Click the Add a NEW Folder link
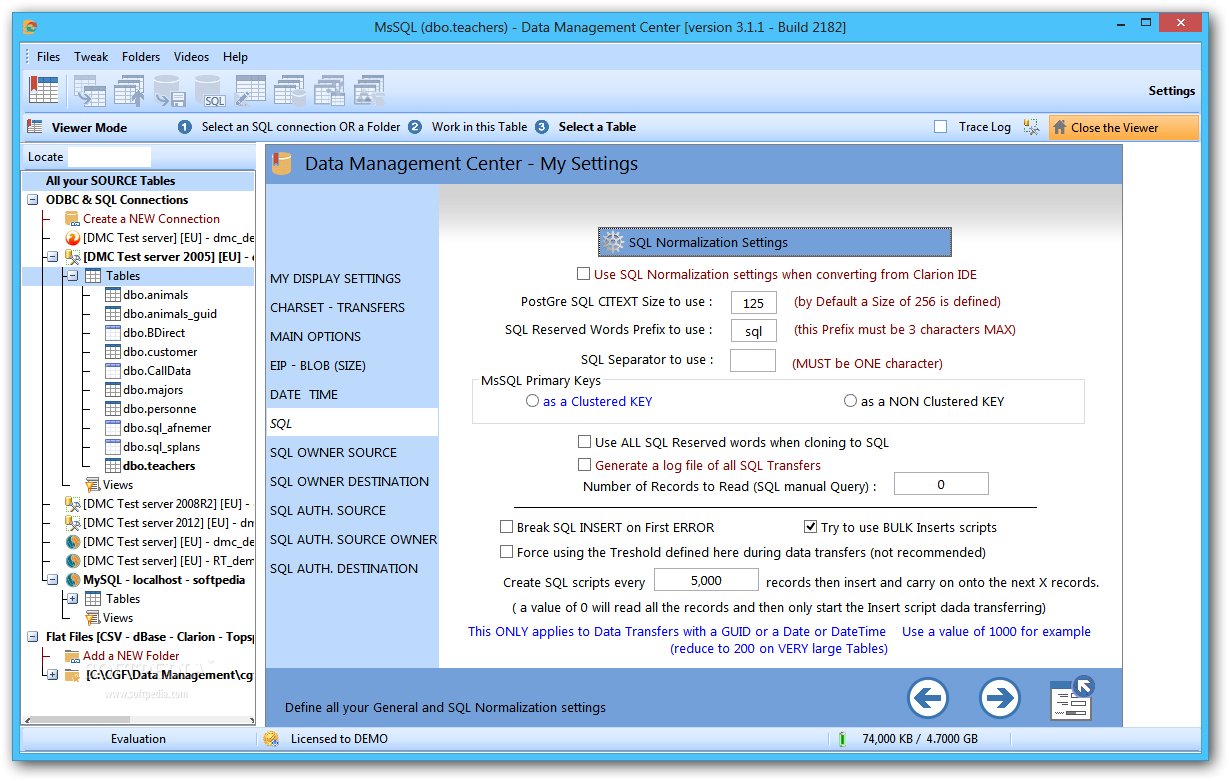 click(131, 656)
